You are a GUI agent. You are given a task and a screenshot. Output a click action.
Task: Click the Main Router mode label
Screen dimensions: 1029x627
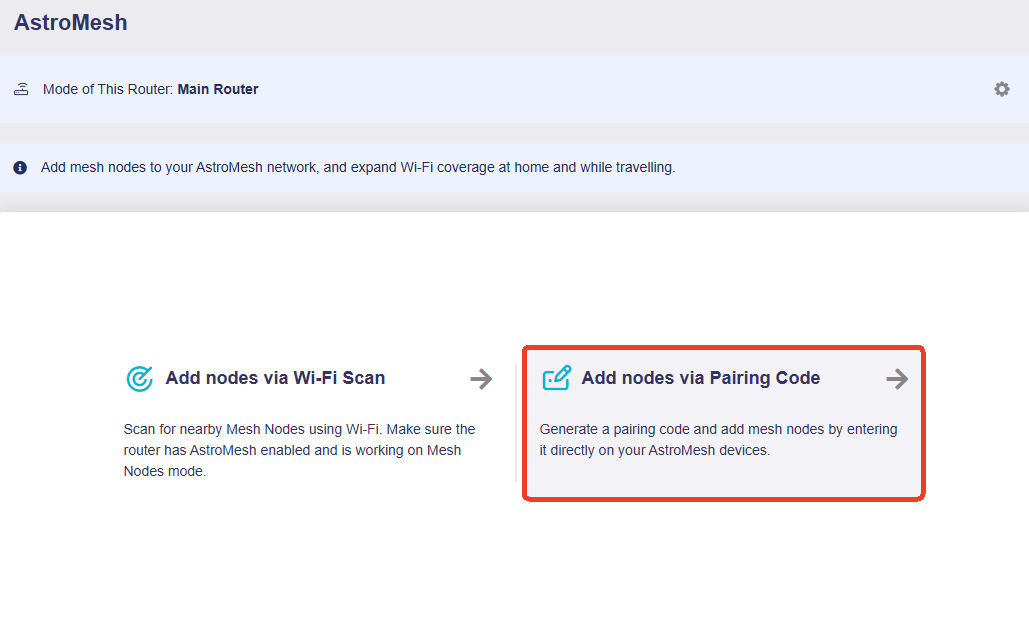(218, 89)
